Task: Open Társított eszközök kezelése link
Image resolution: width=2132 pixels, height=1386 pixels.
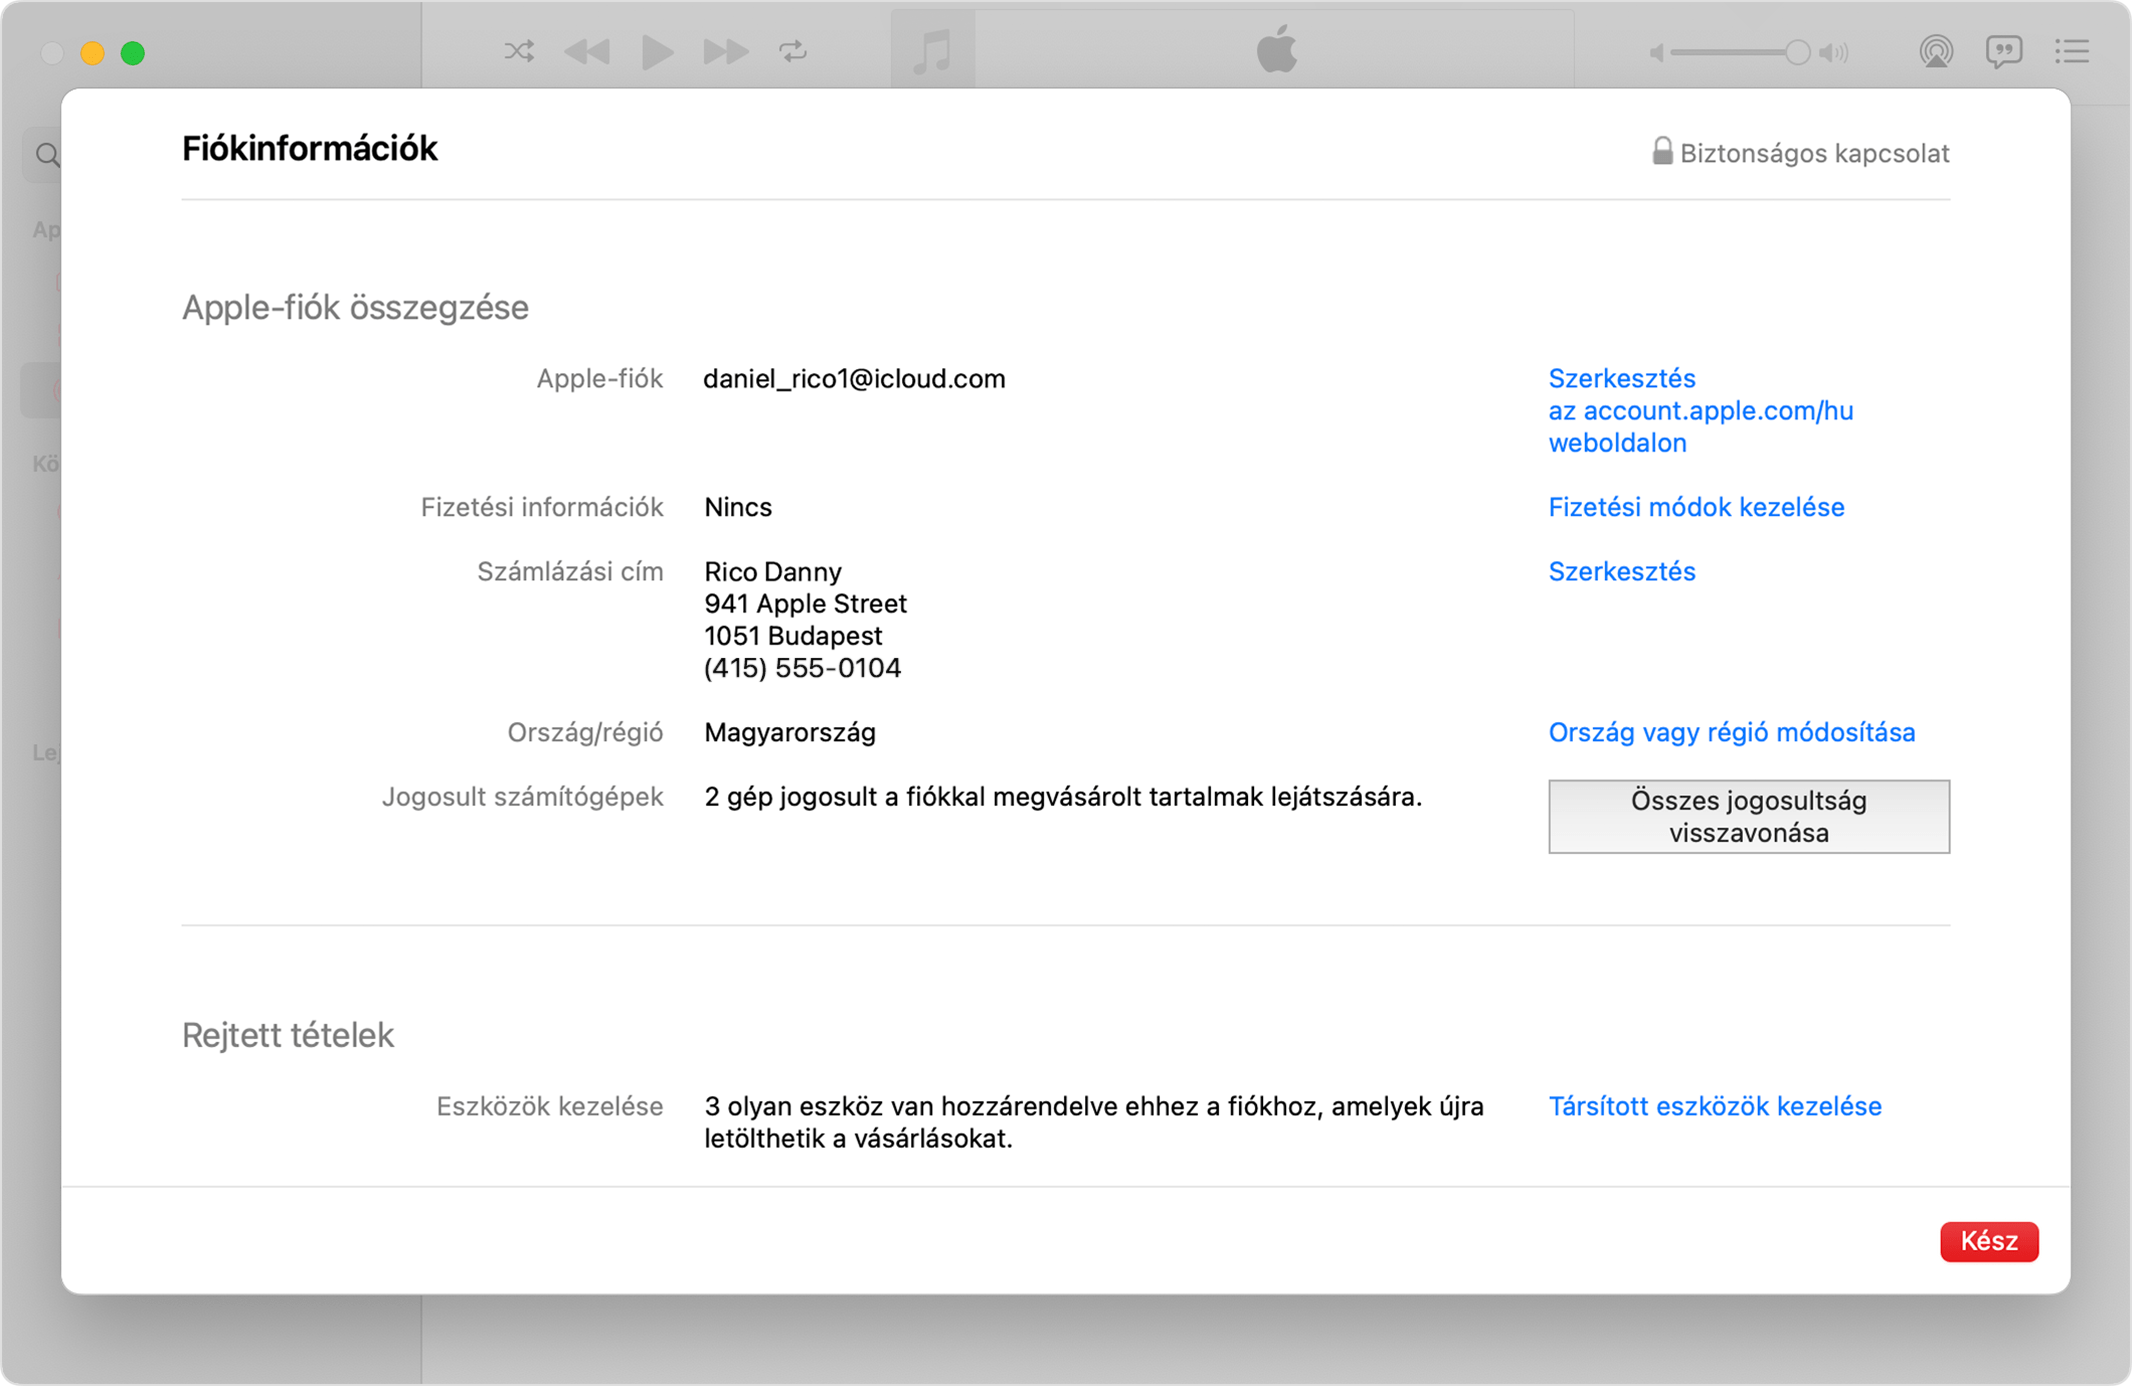Action: 1715,1106
